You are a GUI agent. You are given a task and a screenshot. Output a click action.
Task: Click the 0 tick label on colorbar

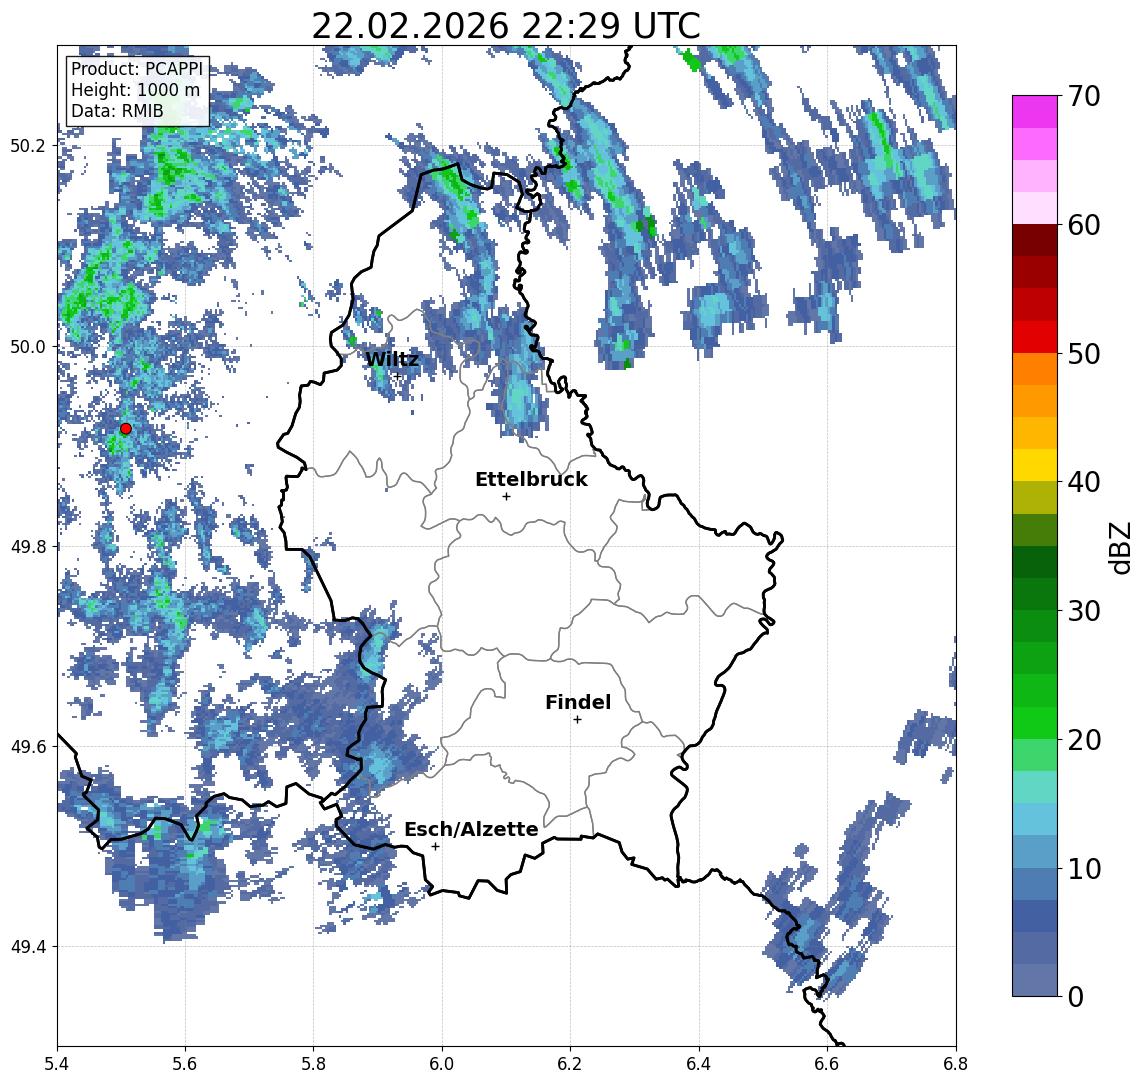click(x=1076, y=996)
